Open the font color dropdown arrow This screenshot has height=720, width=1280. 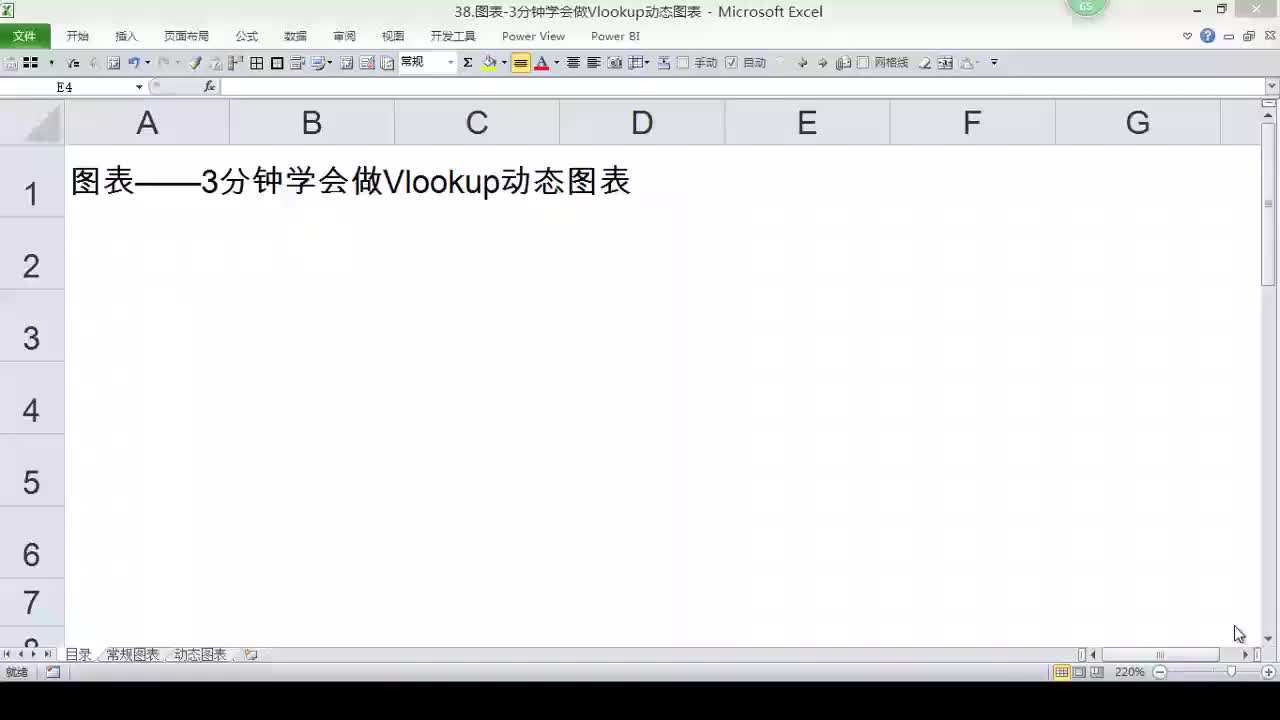557,62
